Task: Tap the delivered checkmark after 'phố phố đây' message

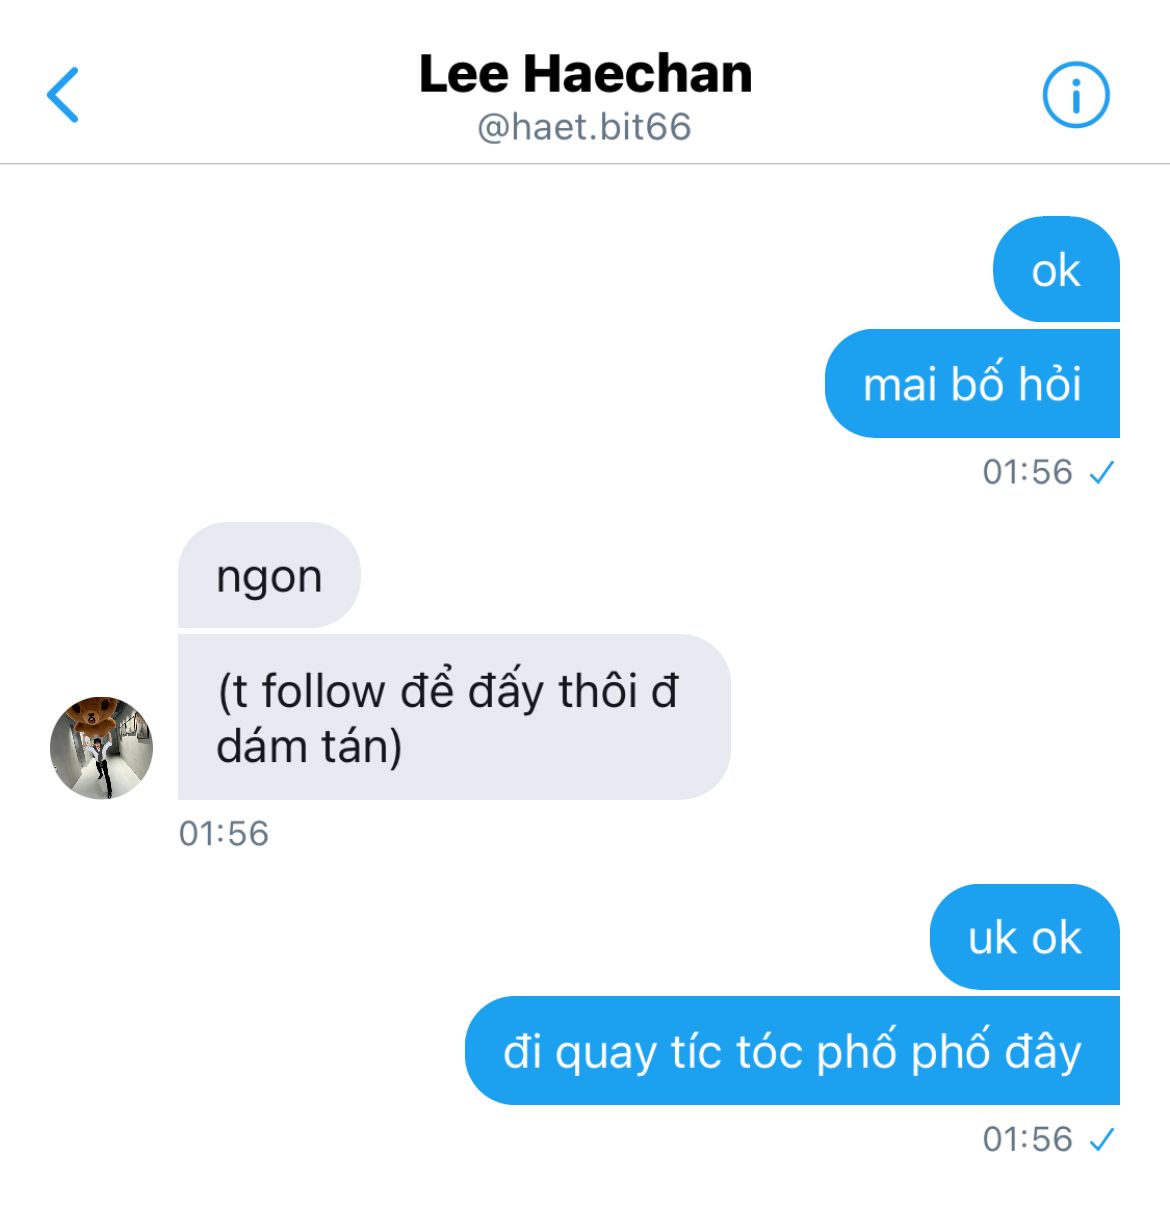Action: 1102,1139
